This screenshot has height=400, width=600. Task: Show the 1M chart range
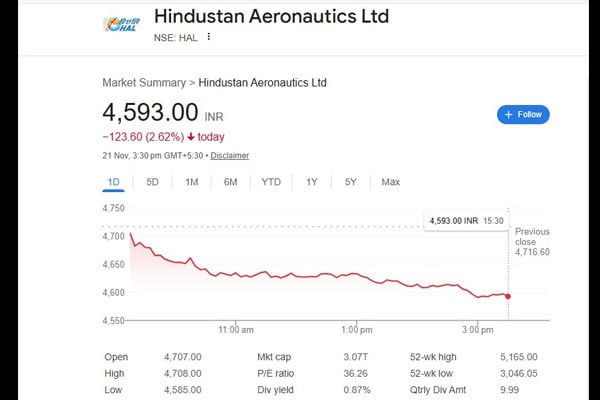[x=192, y=182]
